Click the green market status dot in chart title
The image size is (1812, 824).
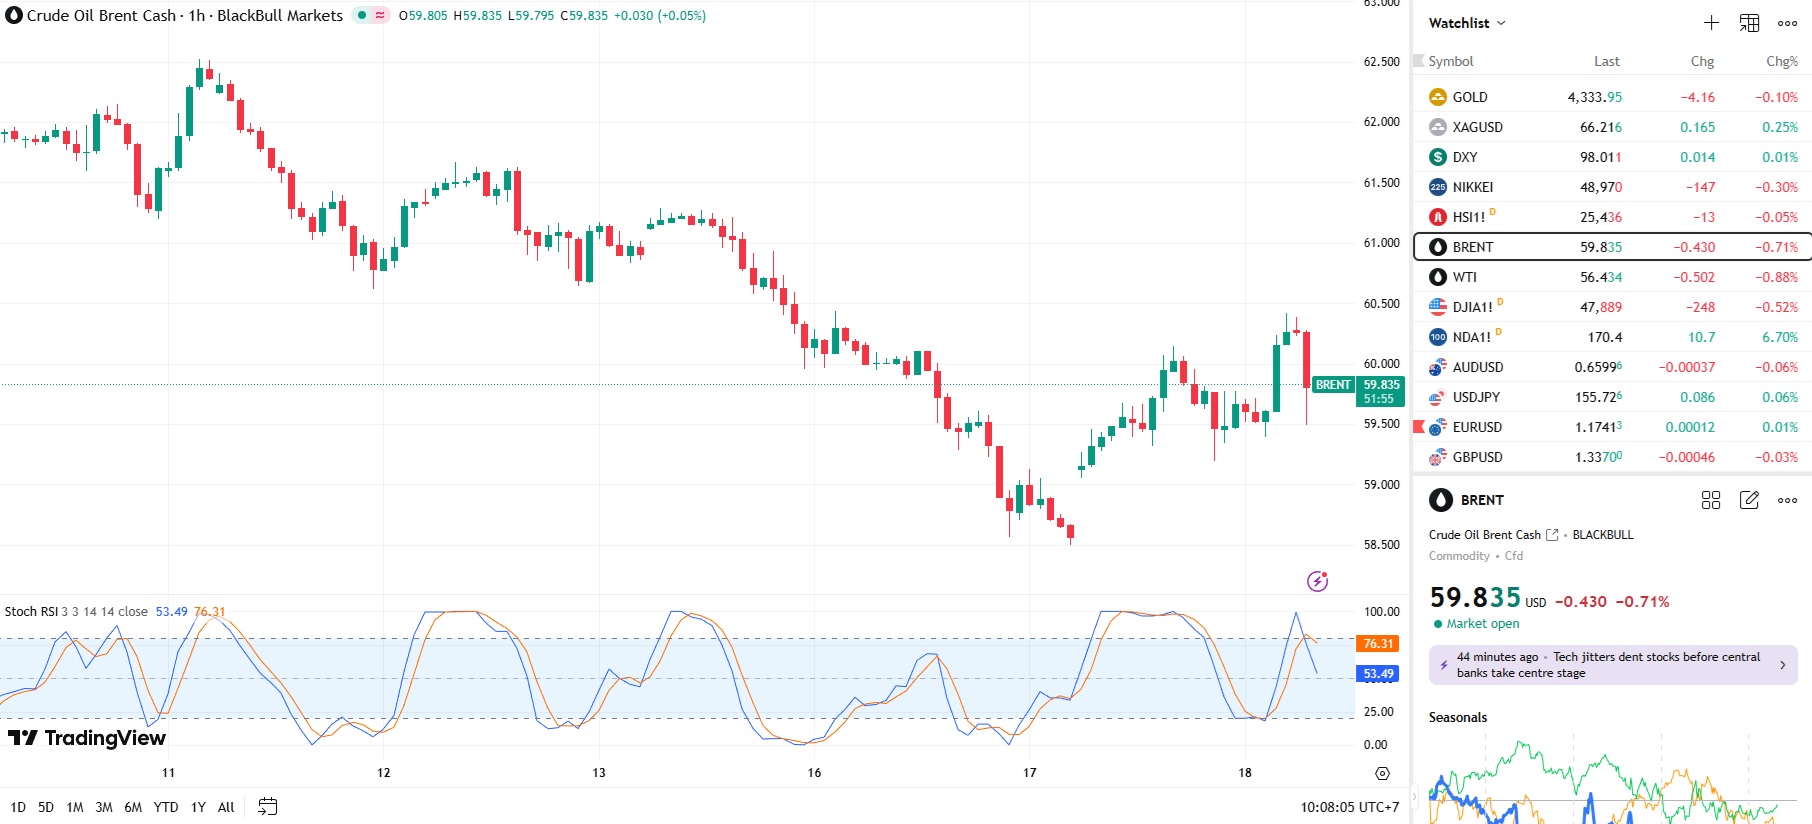tap(362, 16)
